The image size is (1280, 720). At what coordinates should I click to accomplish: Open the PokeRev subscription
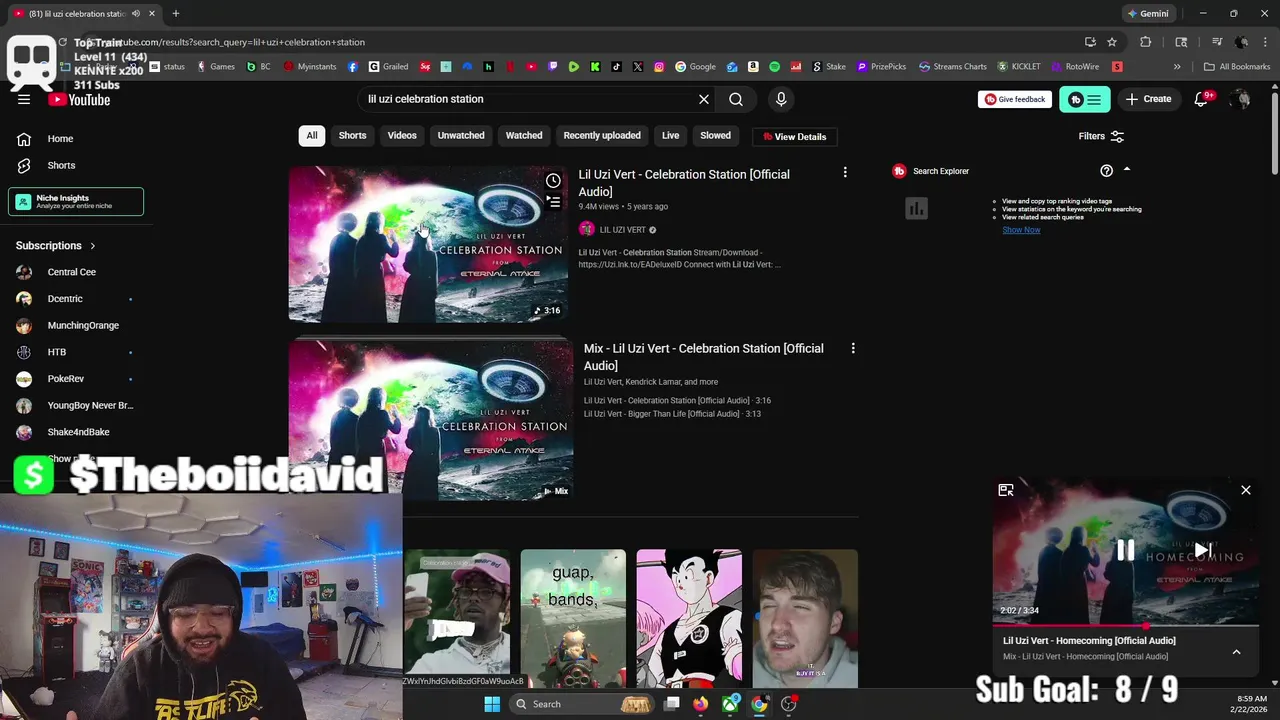tap(66, 379)
